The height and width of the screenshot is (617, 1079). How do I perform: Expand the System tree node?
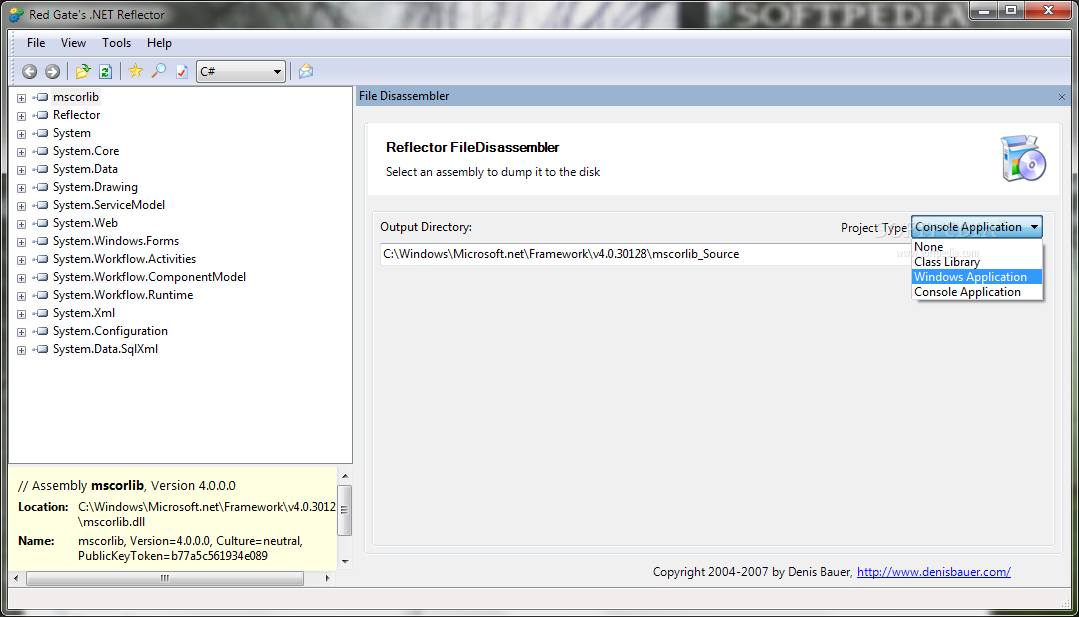[x=21, y=133]
